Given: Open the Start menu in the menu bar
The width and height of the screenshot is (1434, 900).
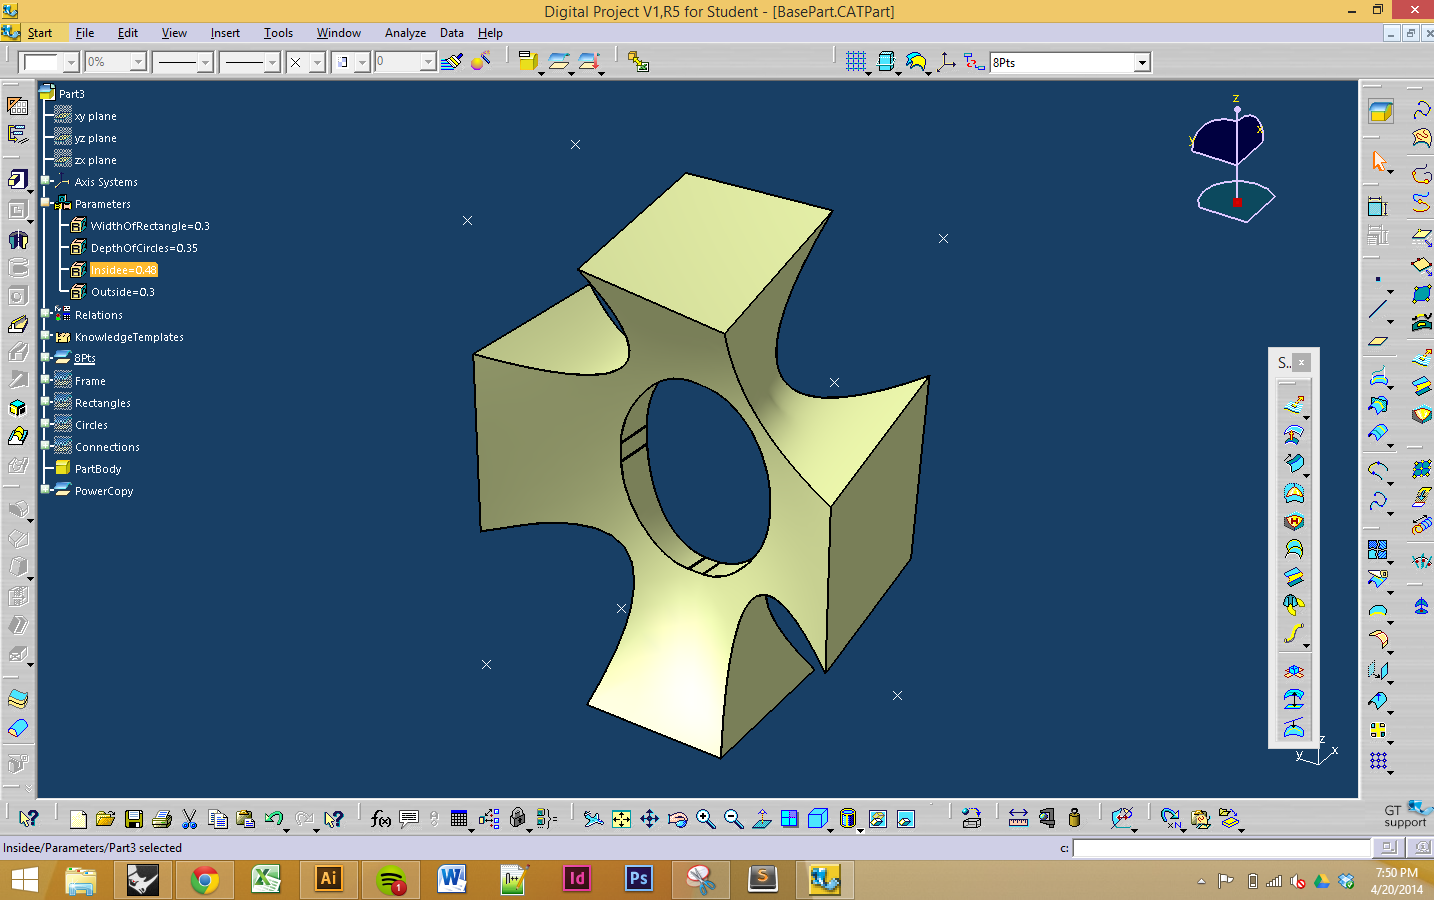Looking at the screenshot, I should (x=40, y=33).
